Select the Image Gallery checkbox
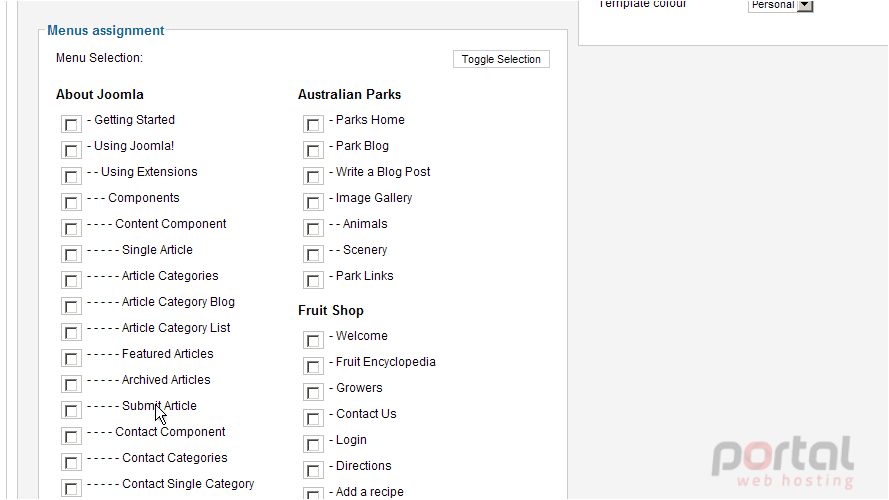This screenshot has width=889, height=500. point(313,202)
